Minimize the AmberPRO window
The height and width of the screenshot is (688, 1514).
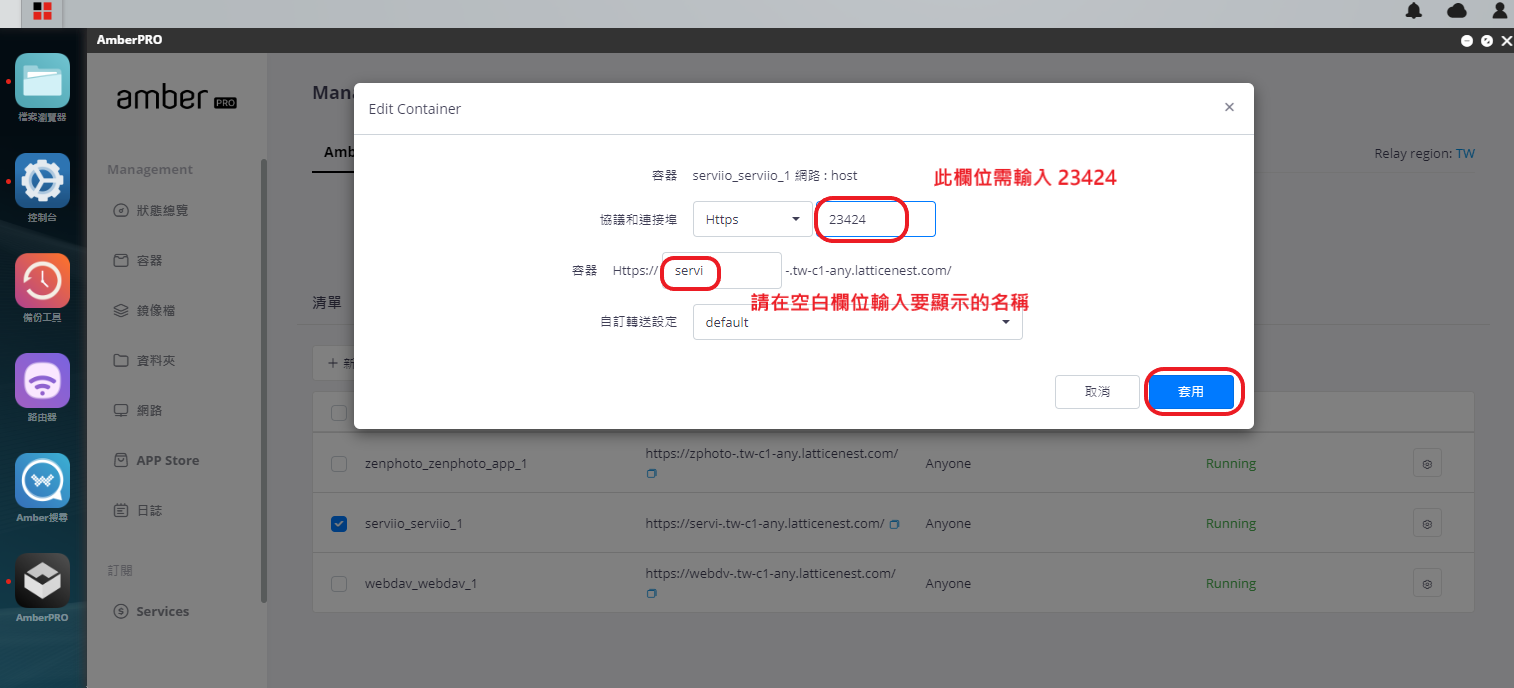click(x=1467, y=41)
